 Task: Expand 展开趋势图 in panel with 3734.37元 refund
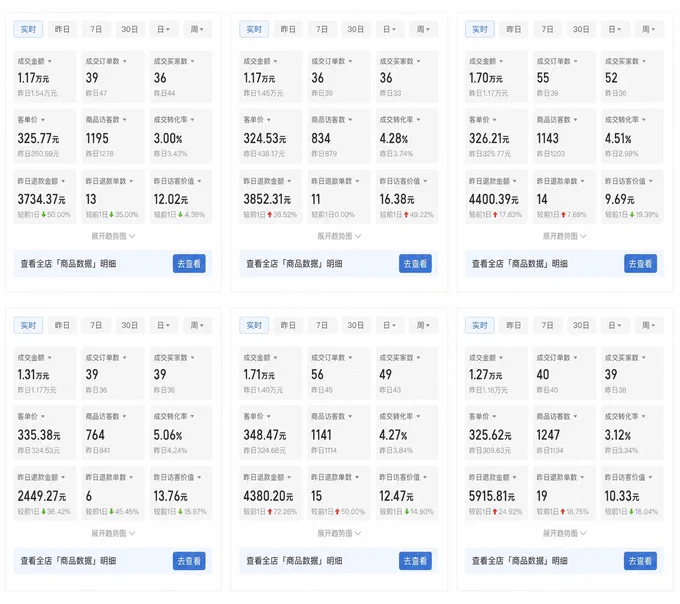113,236
